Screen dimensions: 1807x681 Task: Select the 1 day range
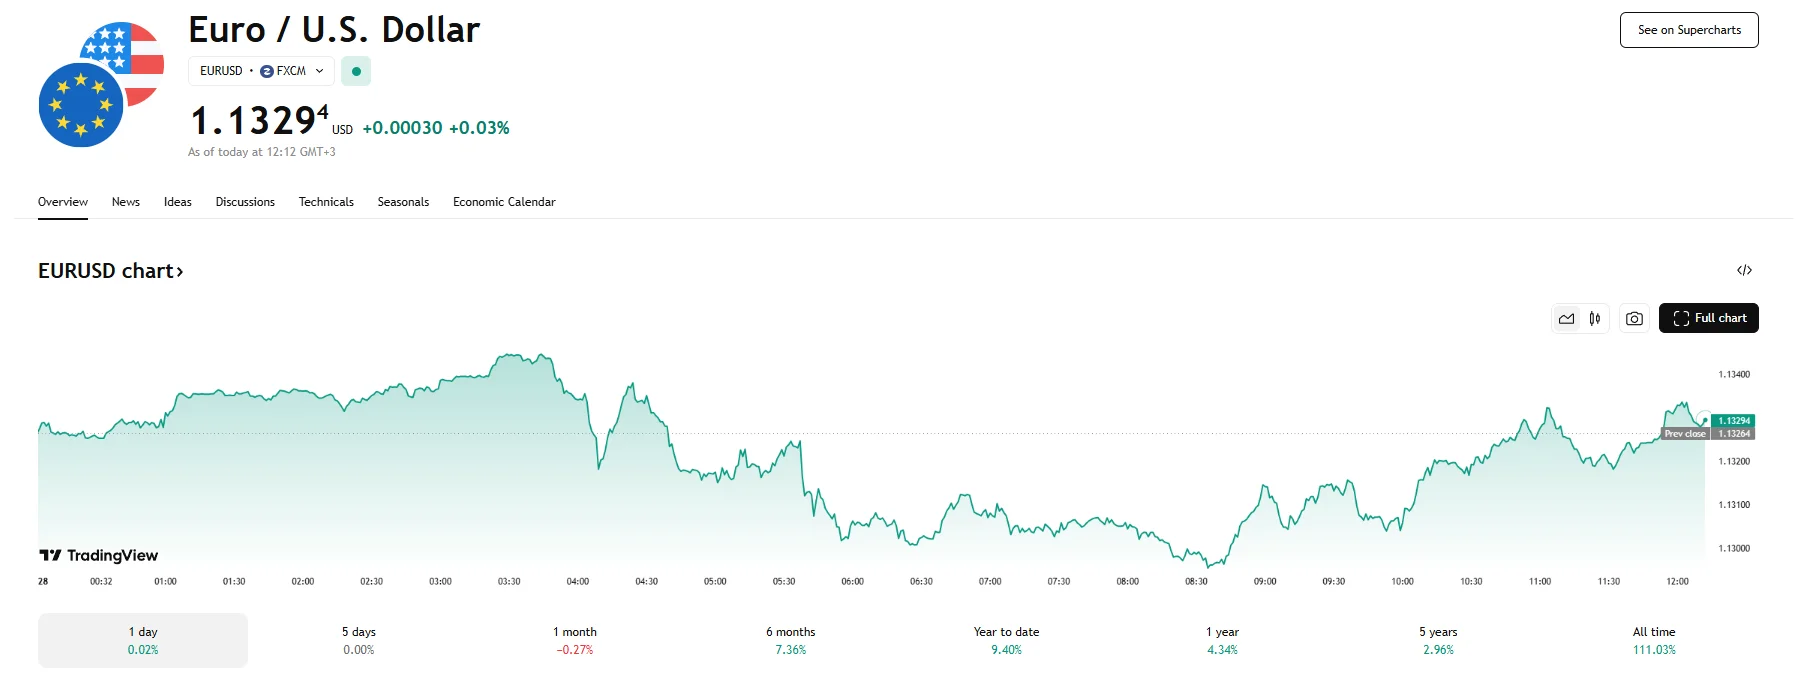[x=143, y=640]
